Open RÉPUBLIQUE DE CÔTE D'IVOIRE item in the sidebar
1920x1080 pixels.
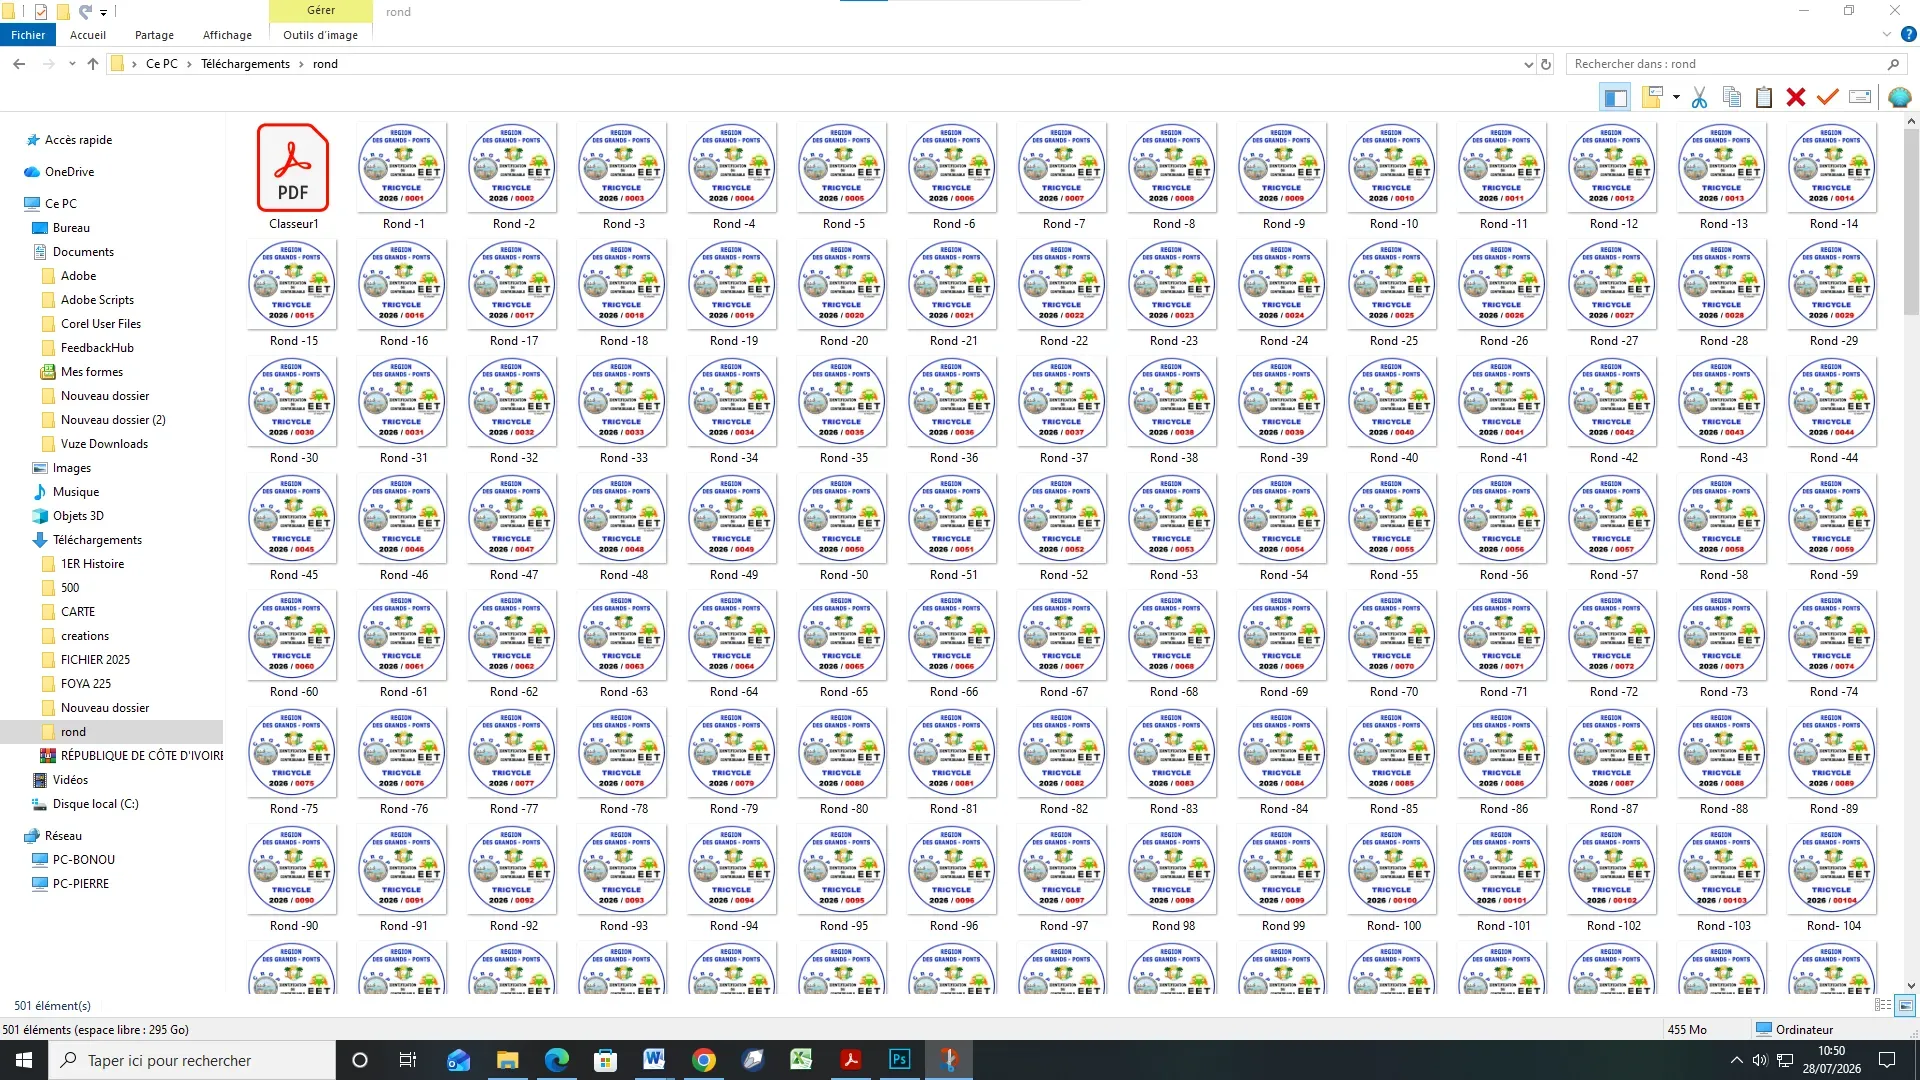tap(140, 756)
